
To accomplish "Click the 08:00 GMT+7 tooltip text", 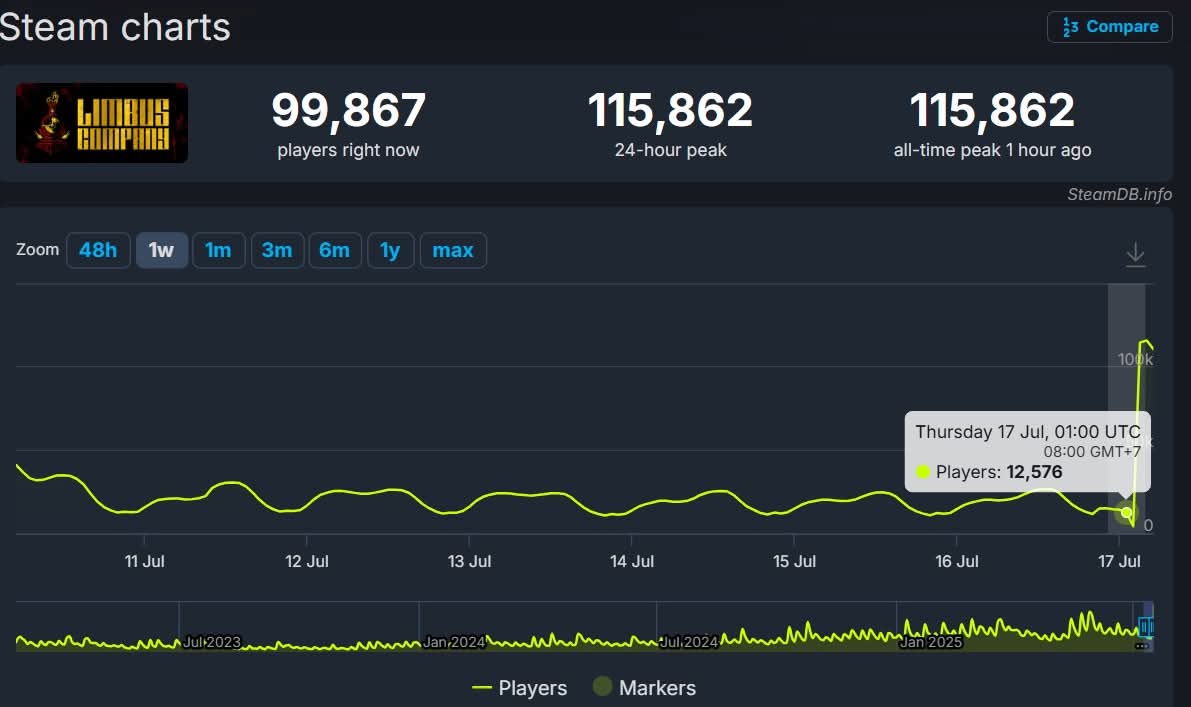I will point(1091,452).
